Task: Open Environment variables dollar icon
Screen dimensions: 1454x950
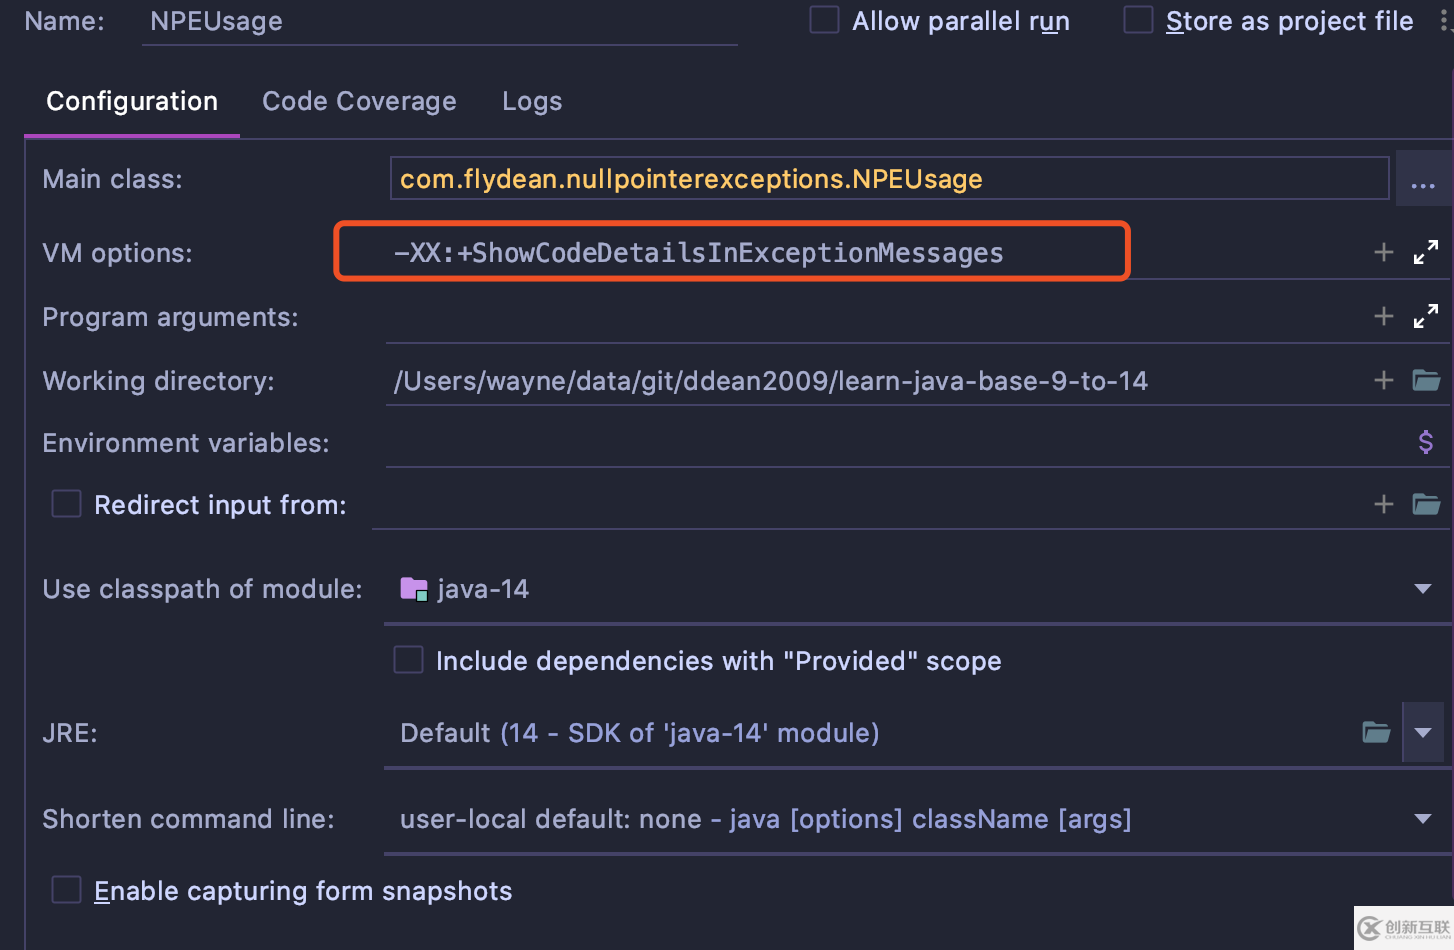Action: pyautogui.click(x=1426, y=442)
